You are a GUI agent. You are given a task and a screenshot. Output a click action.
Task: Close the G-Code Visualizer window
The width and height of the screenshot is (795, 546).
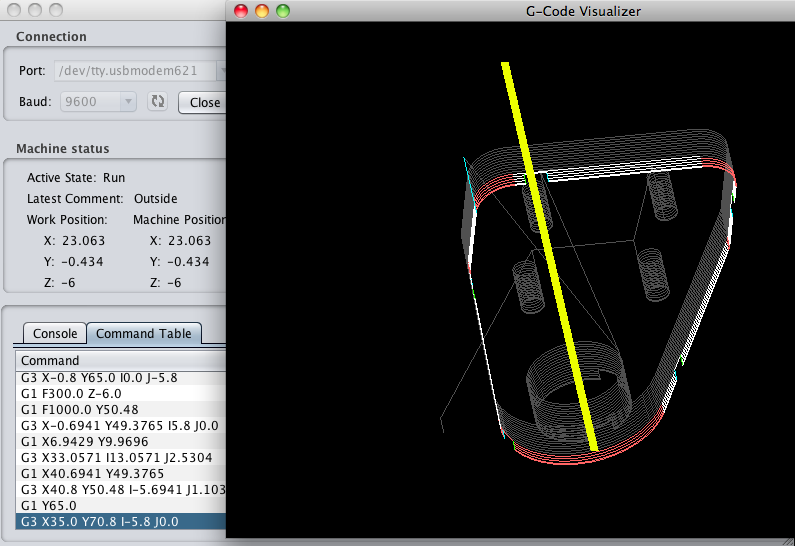coord(241,11)
